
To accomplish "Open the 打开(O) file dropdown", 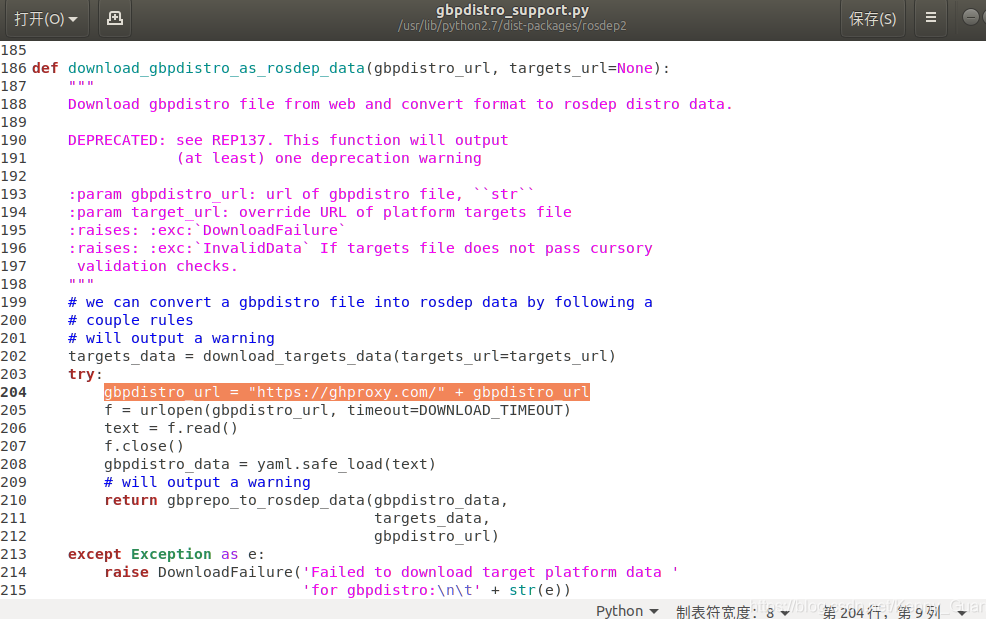I will 46,19.
